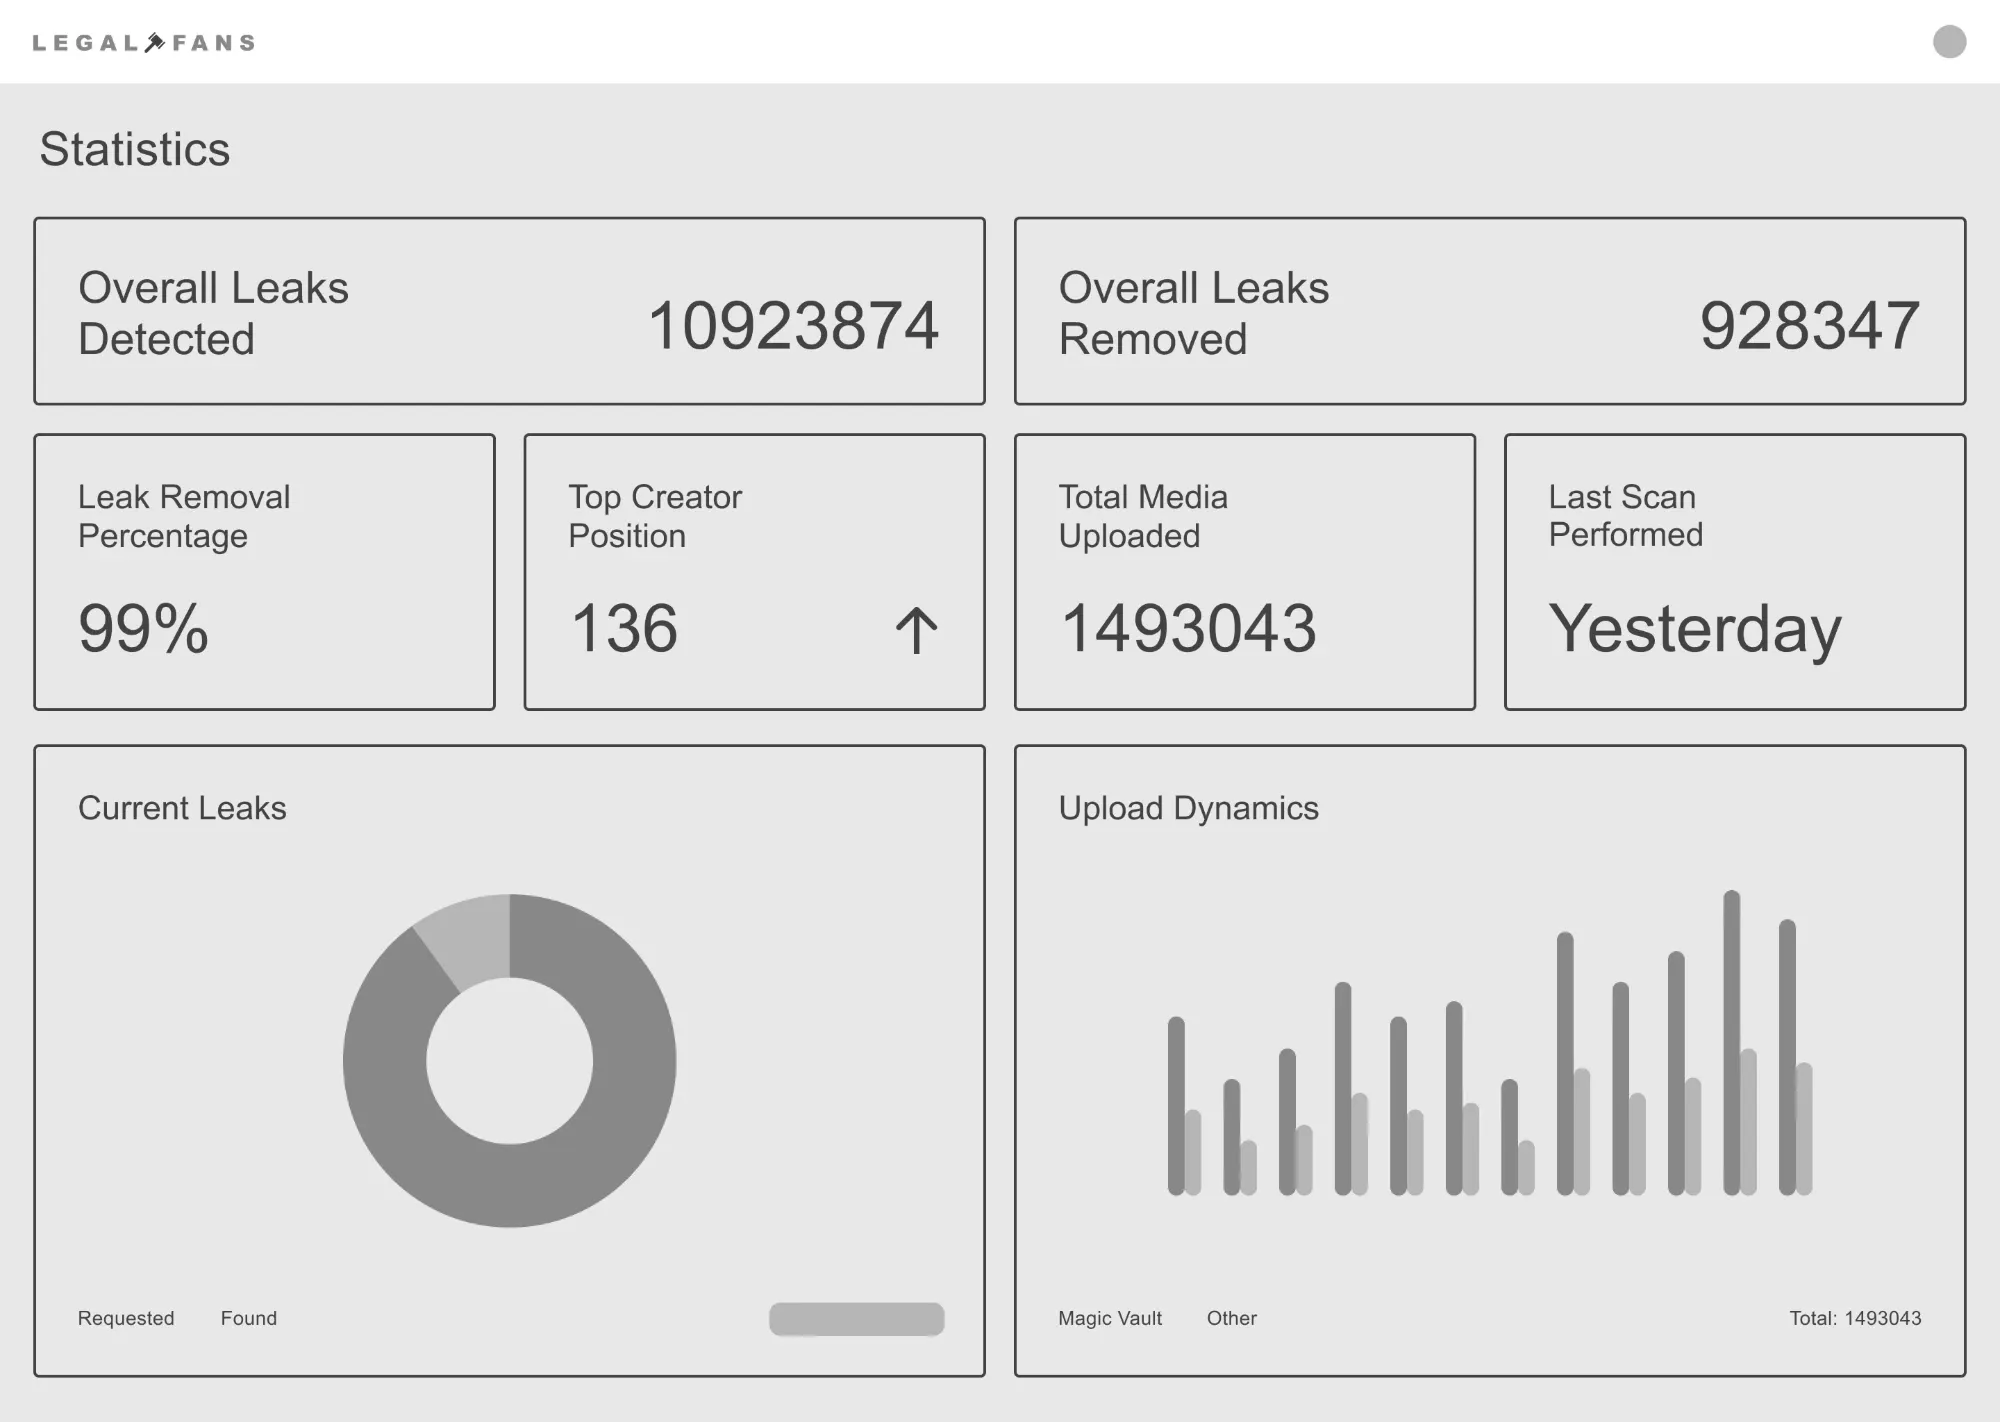Select the Other legend item
Screen dimensions: 2000x1422
[1232, 1318]
